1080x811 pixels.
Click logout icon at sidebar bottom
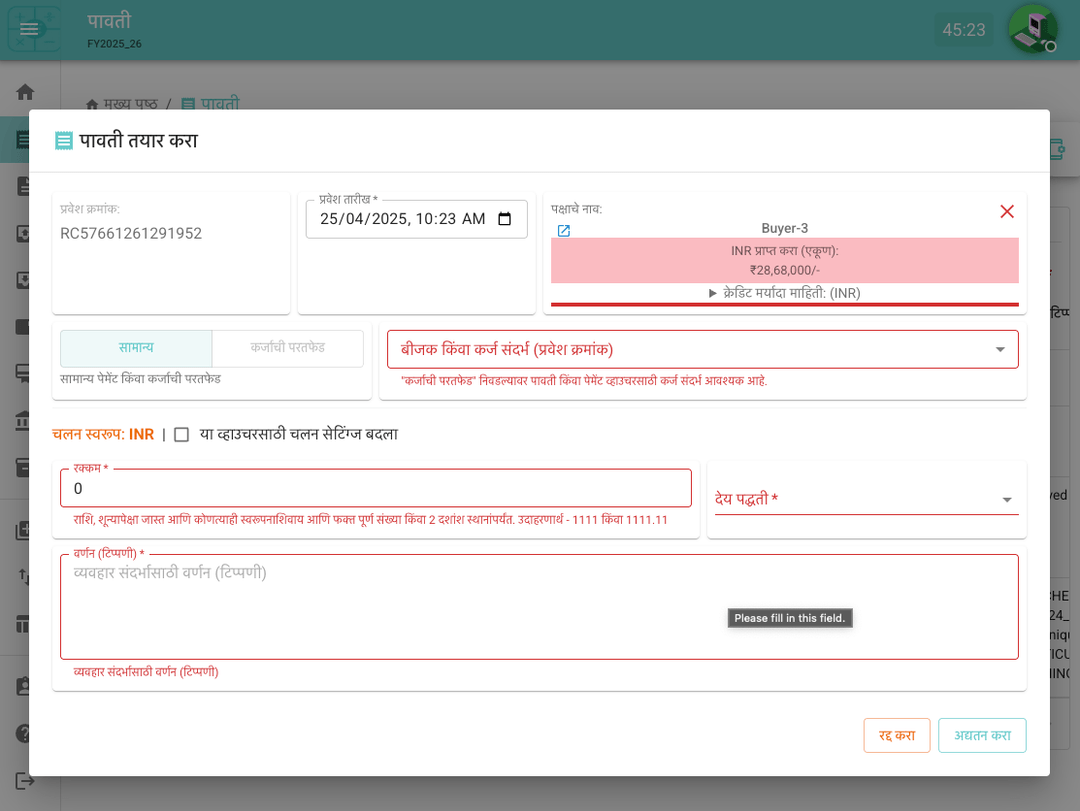pyautogui.click(x=25, y=780)
